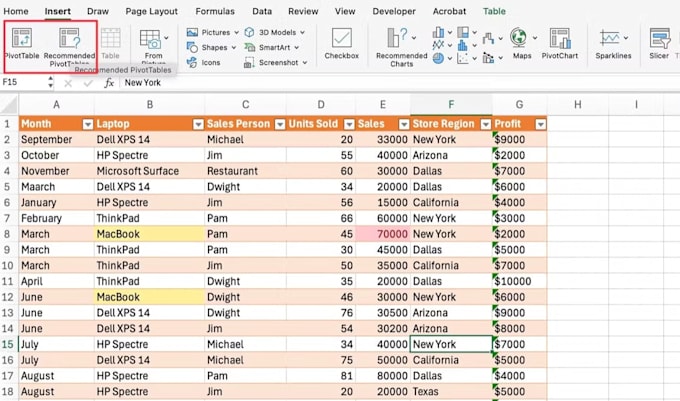Screen dimensions: 680x401
Task: Open the Table tab
Action: [x=494, y=11]
